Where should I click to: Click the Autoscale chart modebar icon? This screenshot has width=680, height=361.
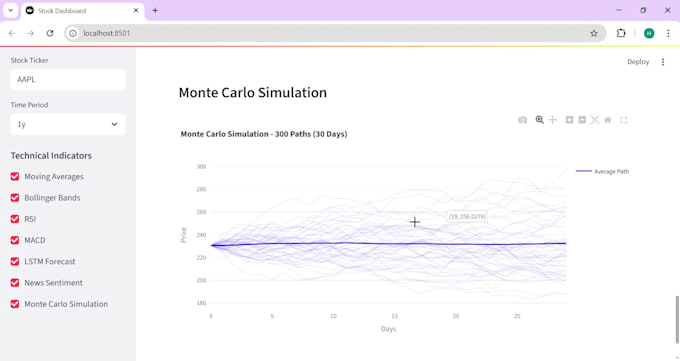(x=595, y=120)
